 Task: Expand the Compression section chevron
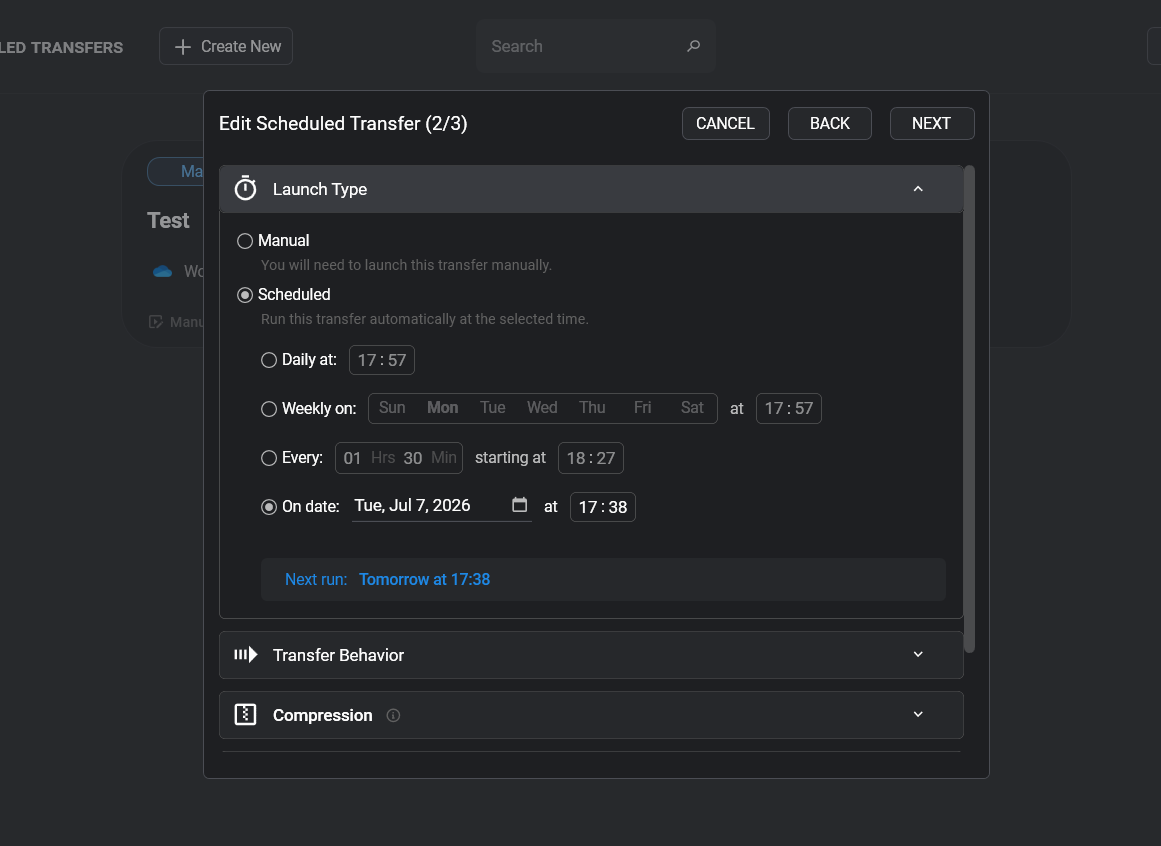click(x=918, y=714)
